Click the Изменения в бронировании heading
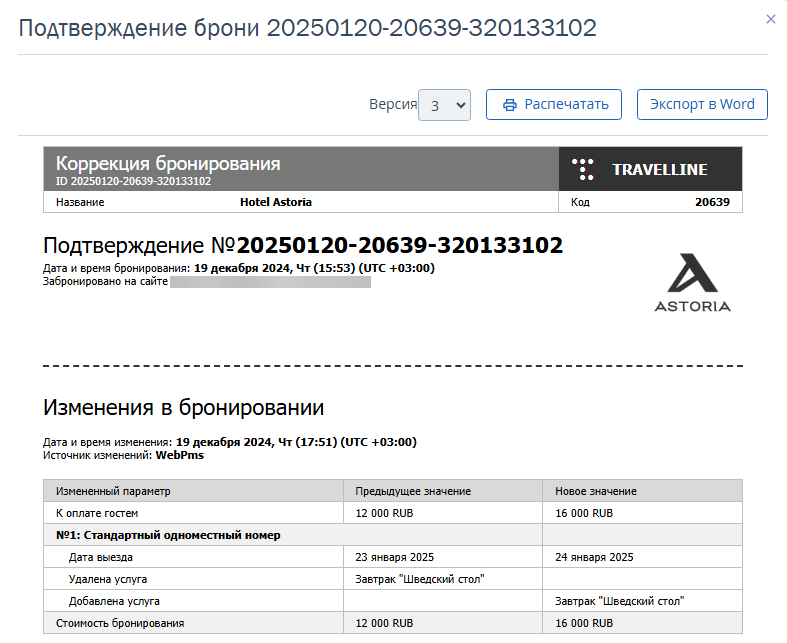This screenshot has width=787, height=643. pyautogui.click(x=184, y=408)
